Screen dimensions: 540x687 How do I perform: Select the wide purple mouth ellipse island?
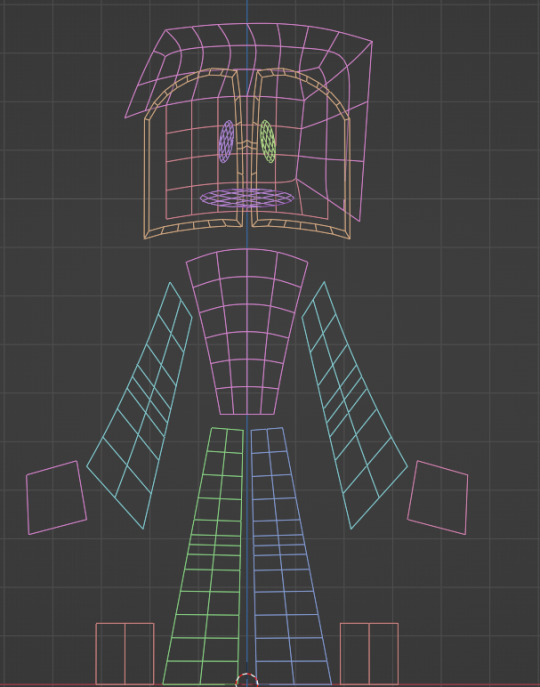pyautogui.click(x=247, y=198)
